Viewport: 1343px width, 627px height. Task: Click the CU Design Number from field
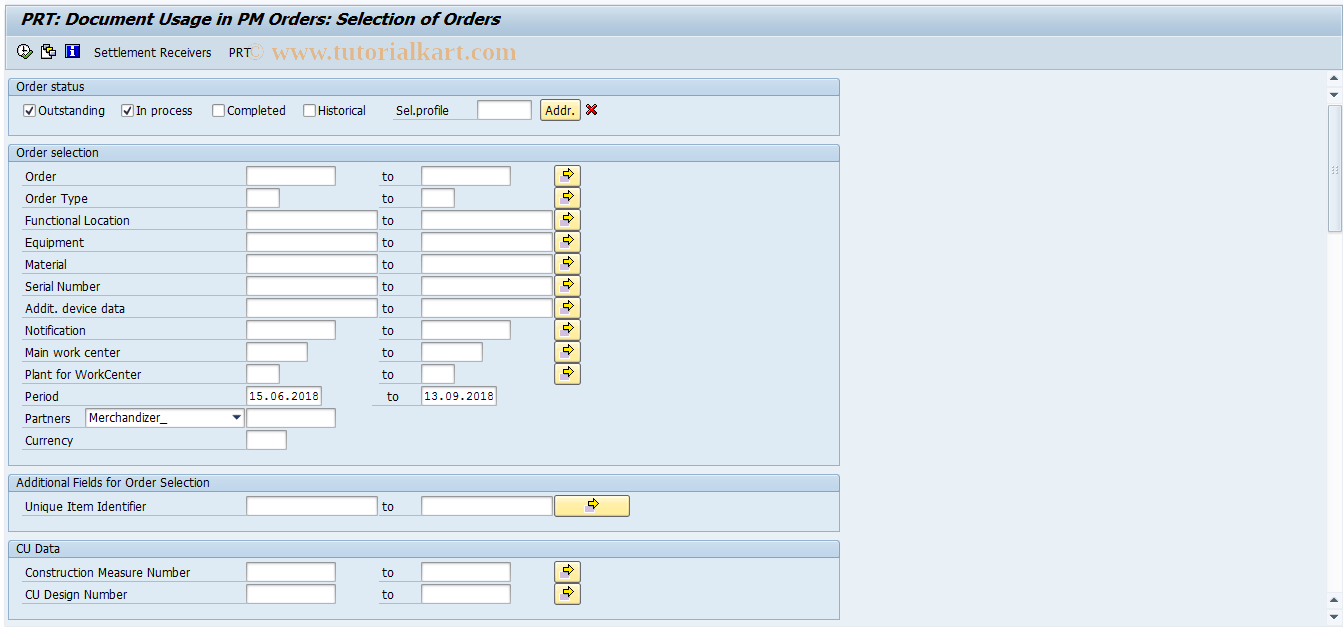coord(291,594)
